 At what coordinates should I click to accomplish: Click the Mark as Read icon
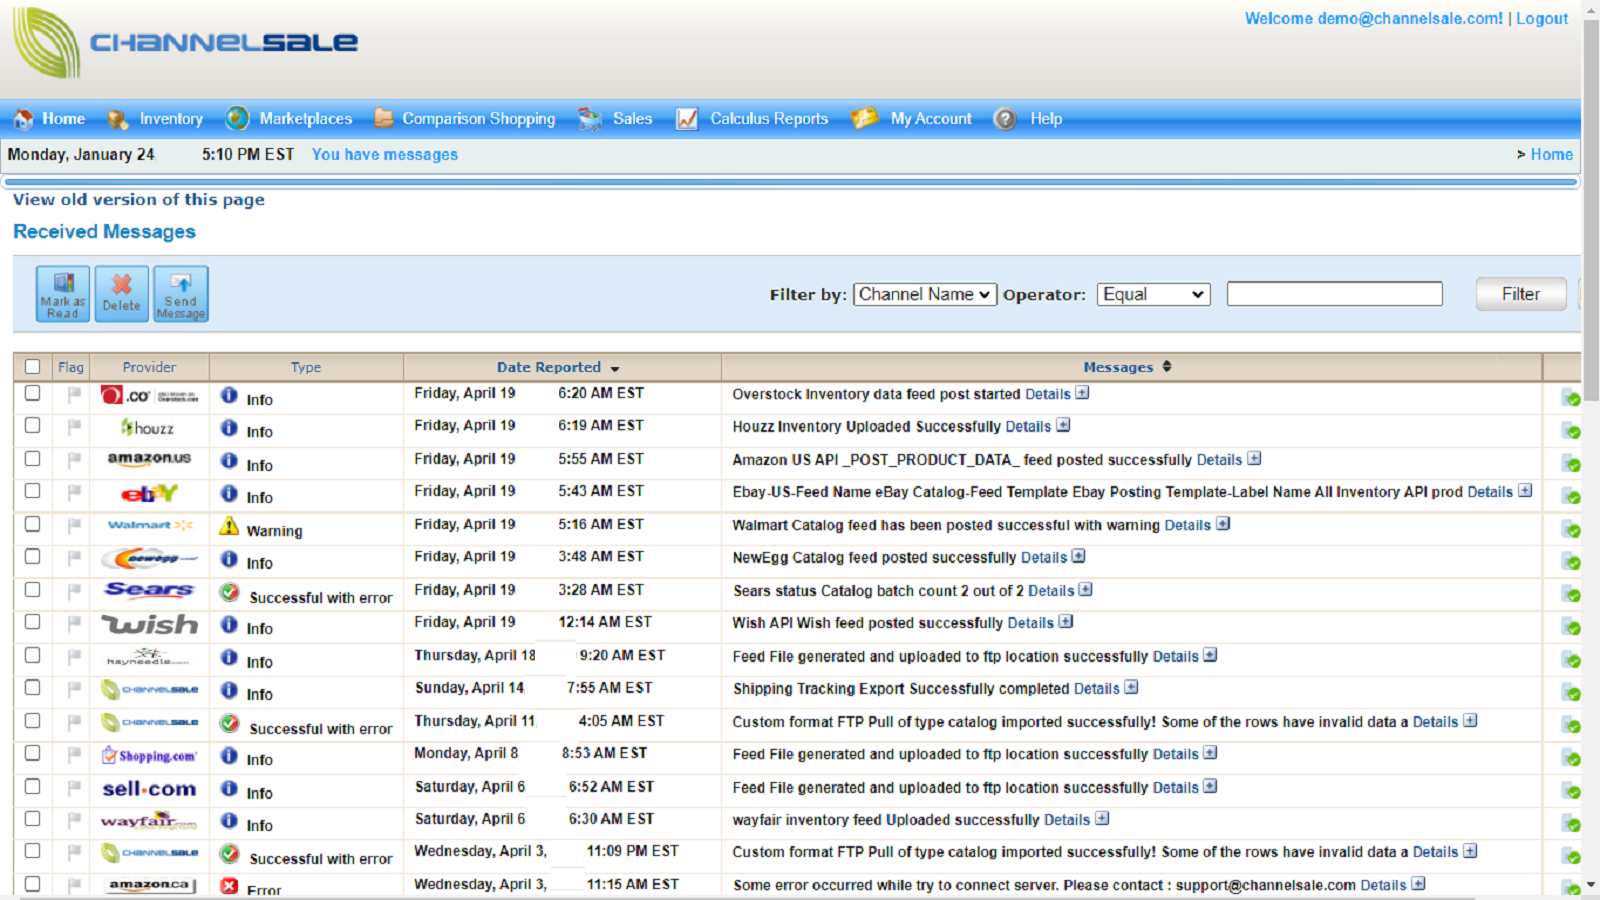click(61, 293)
